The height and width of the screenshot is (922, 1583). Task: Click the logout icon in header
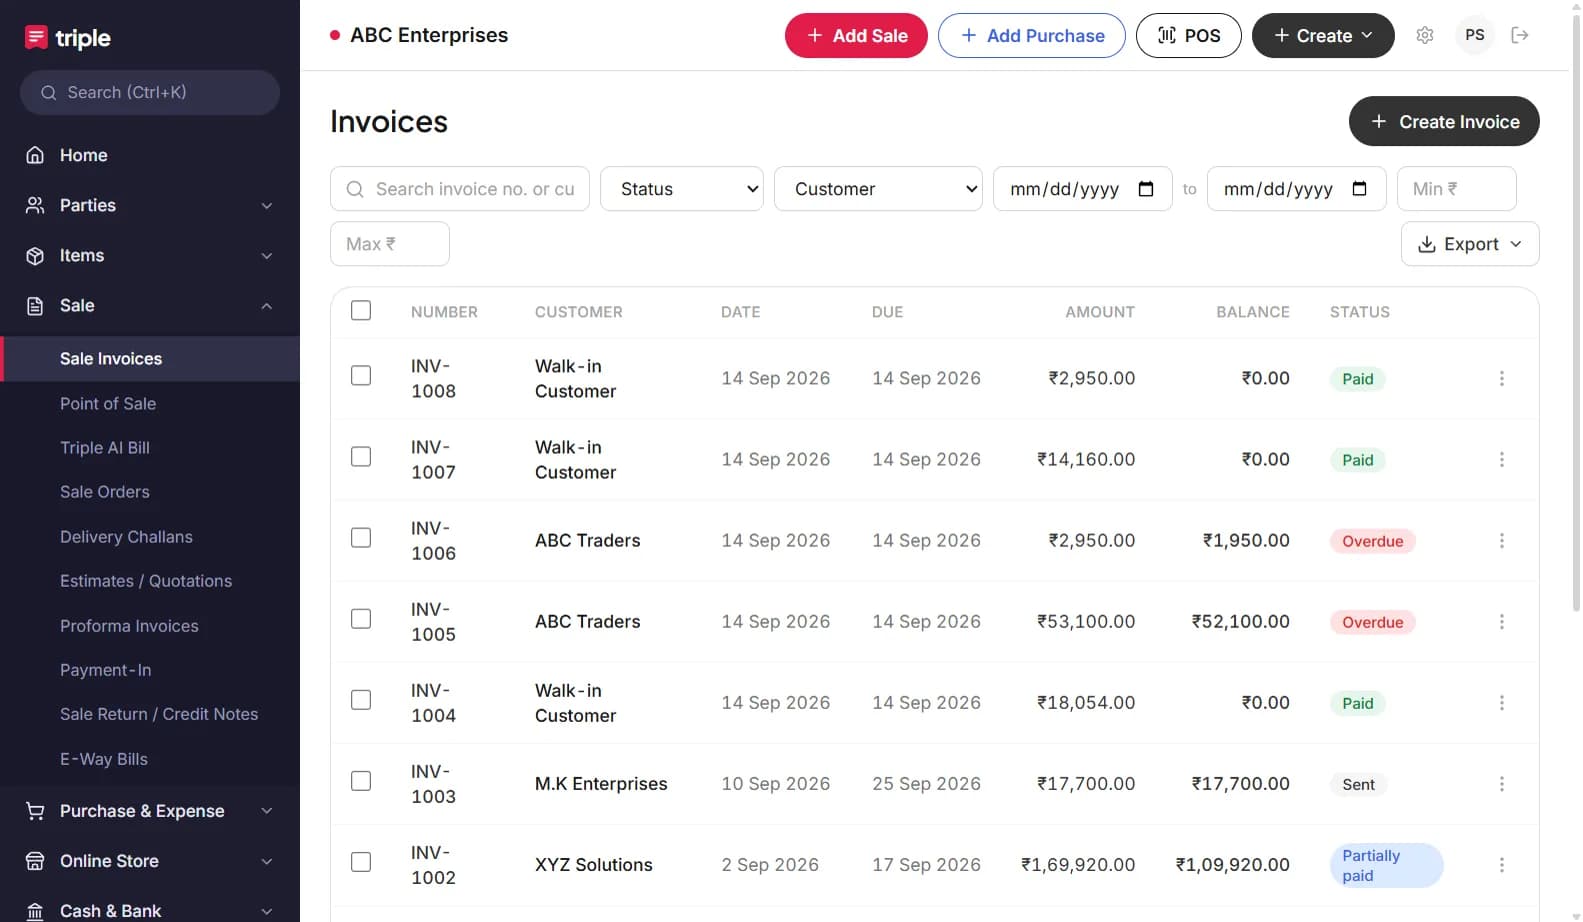click(x=1520, y=35)
